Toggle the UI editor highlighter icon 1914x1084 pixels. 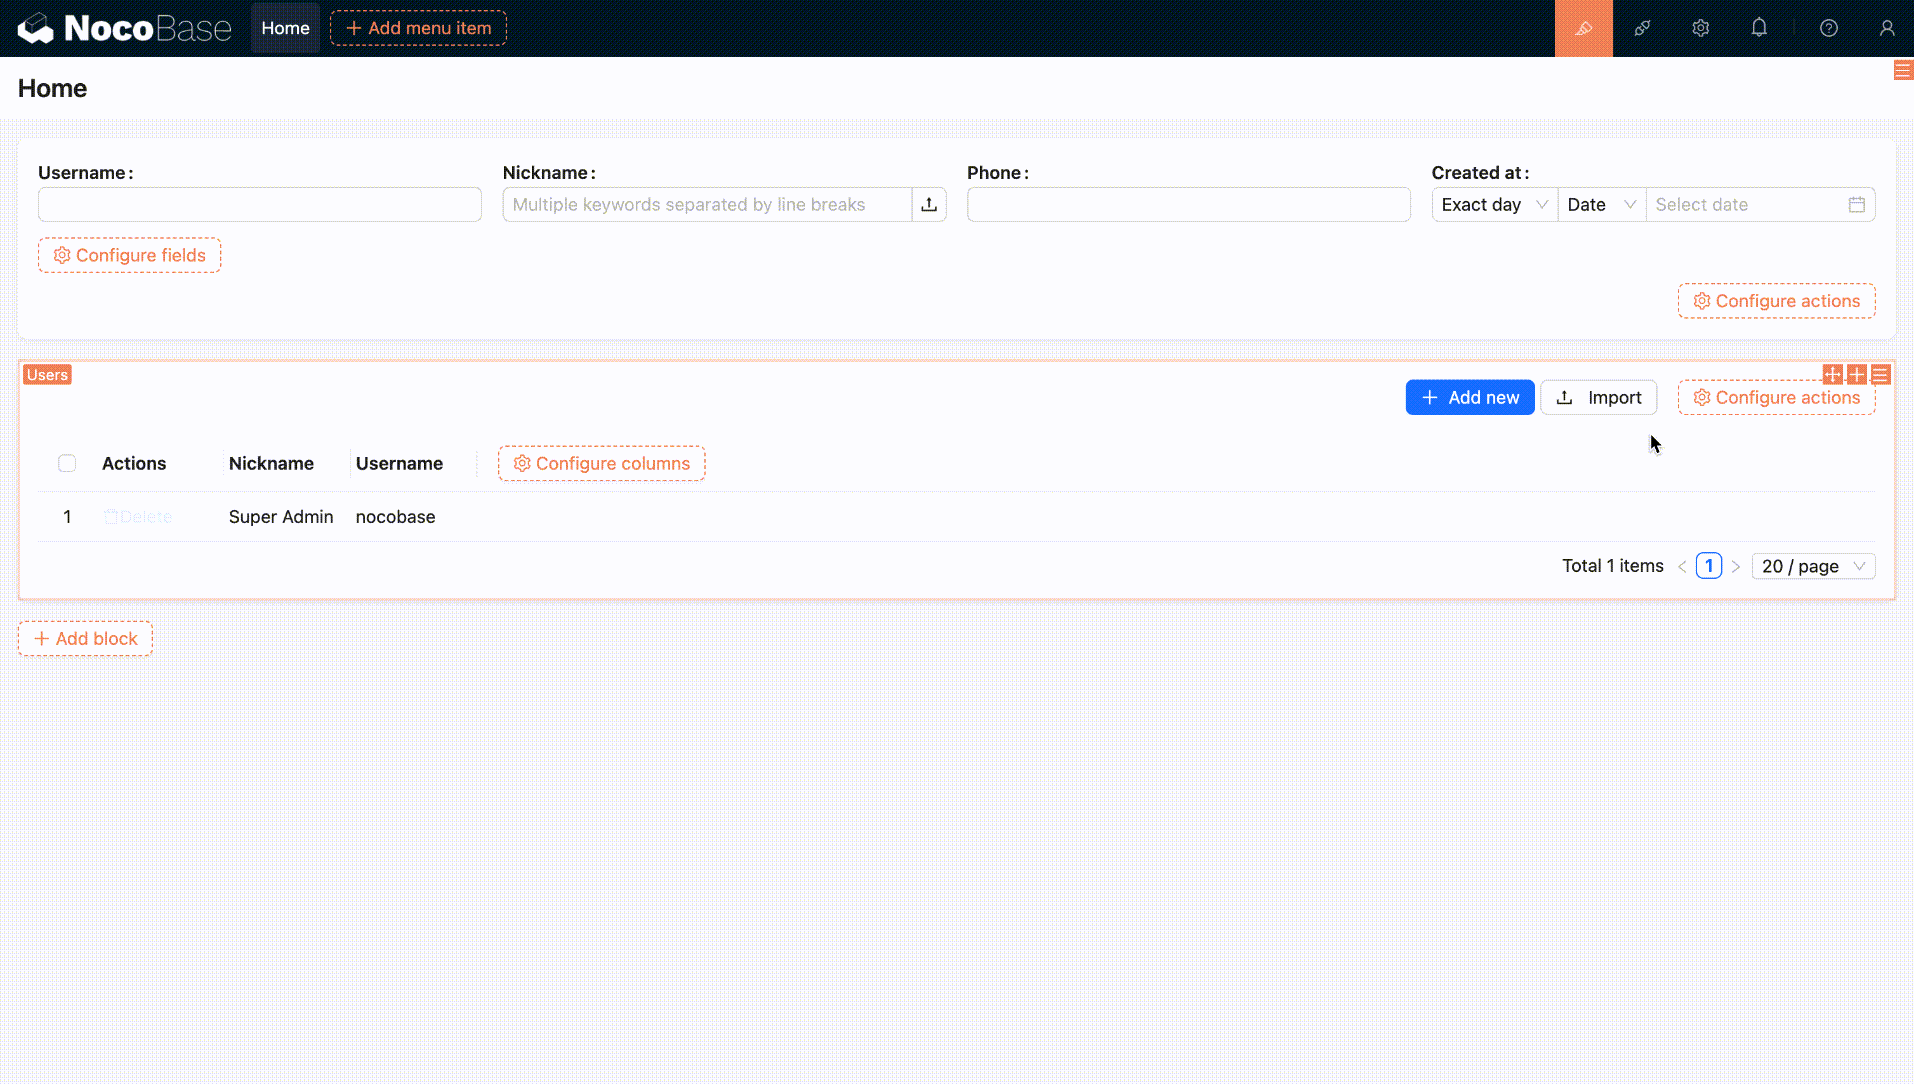click(1583, 28)
